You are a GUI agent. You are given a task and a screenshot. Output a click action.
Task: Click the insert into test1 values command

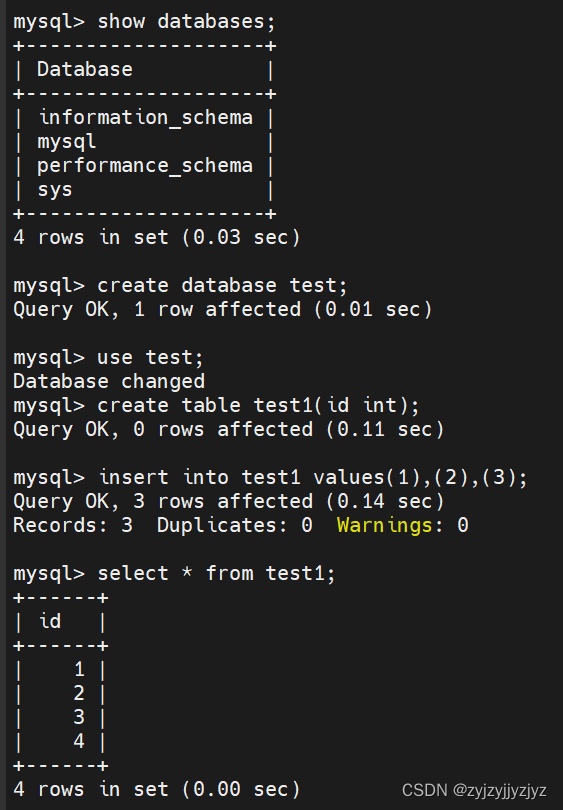(x=312, y=477)
